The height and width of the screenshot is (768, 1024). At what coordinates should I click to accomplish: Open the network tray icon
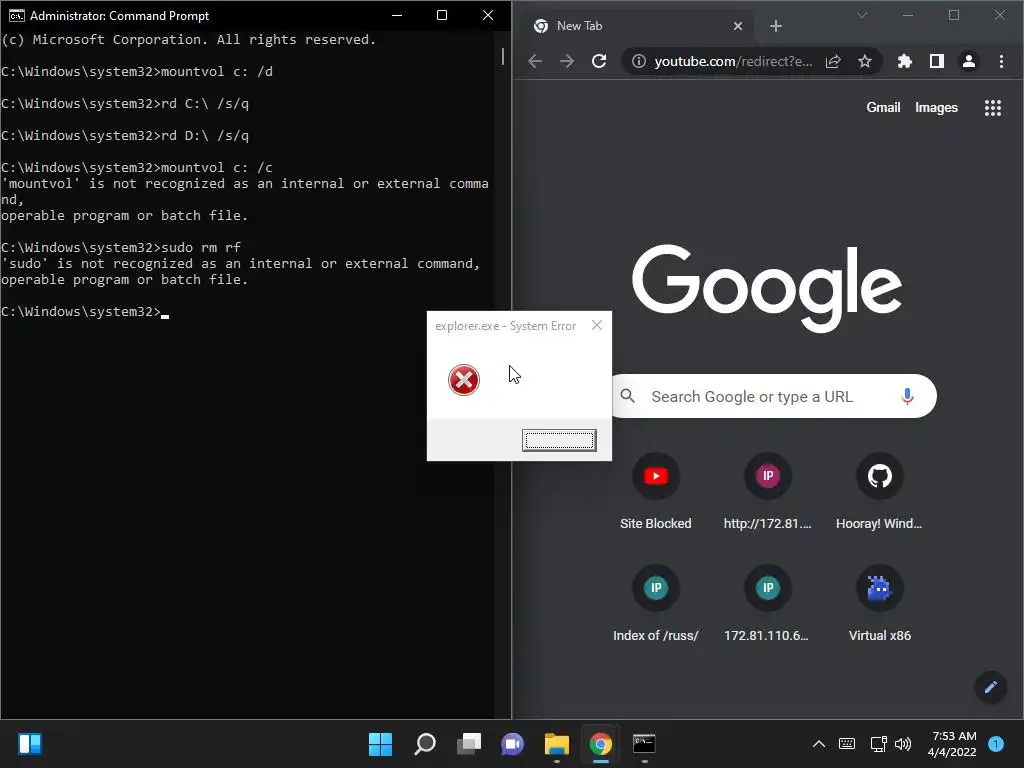tap(878, 743)
